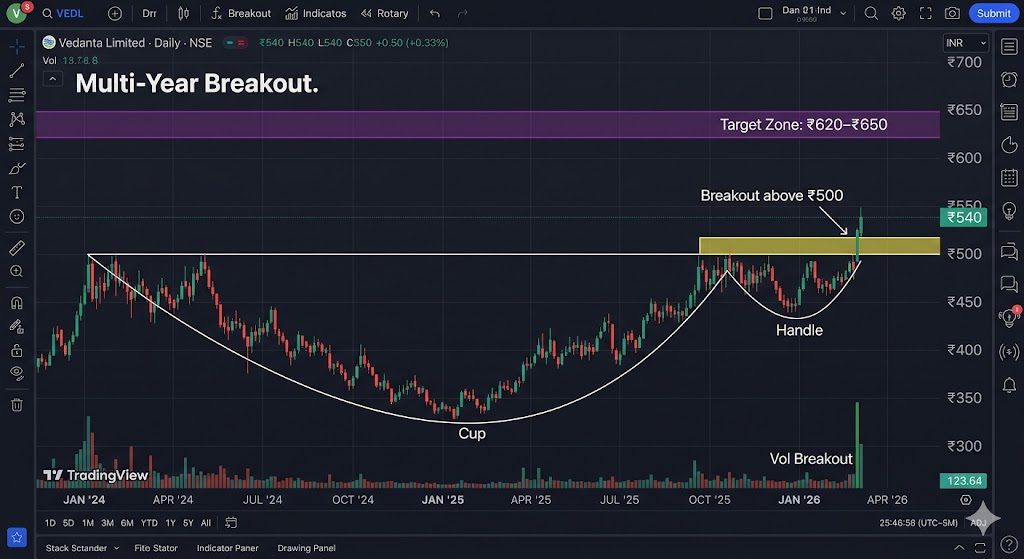This screenshot has height=559, width=1024.
Task: Open the ideas stream with red badge
Action: coord(1009,317)
